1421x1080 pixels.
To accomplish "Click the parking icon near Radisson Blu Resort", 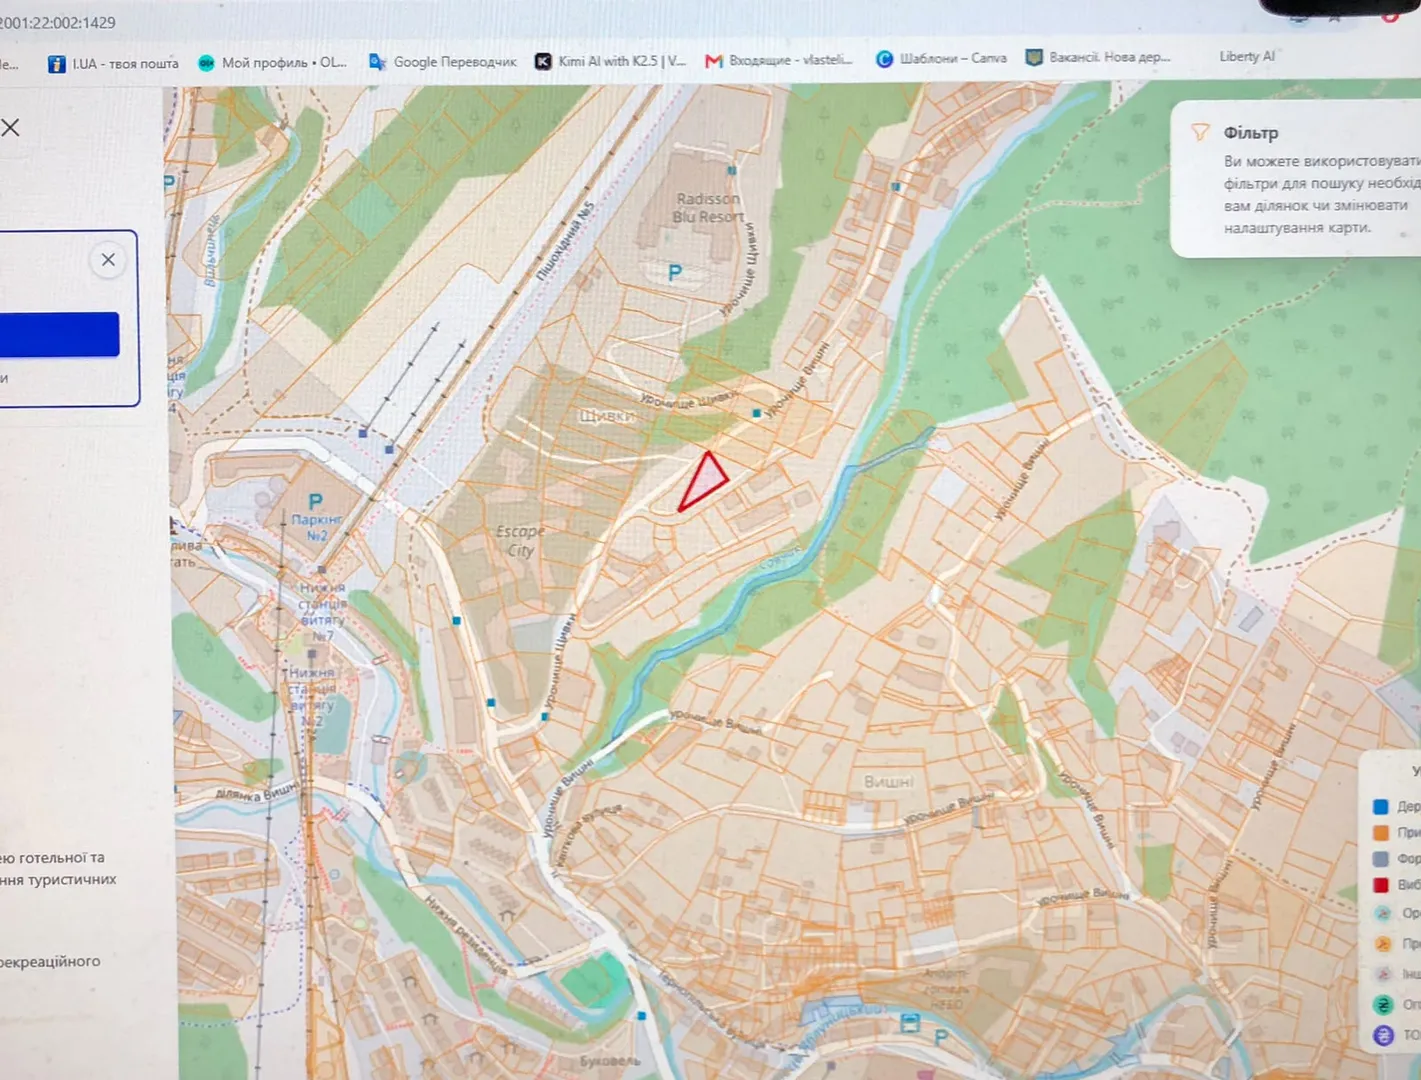I will click(x=675, y=273).
